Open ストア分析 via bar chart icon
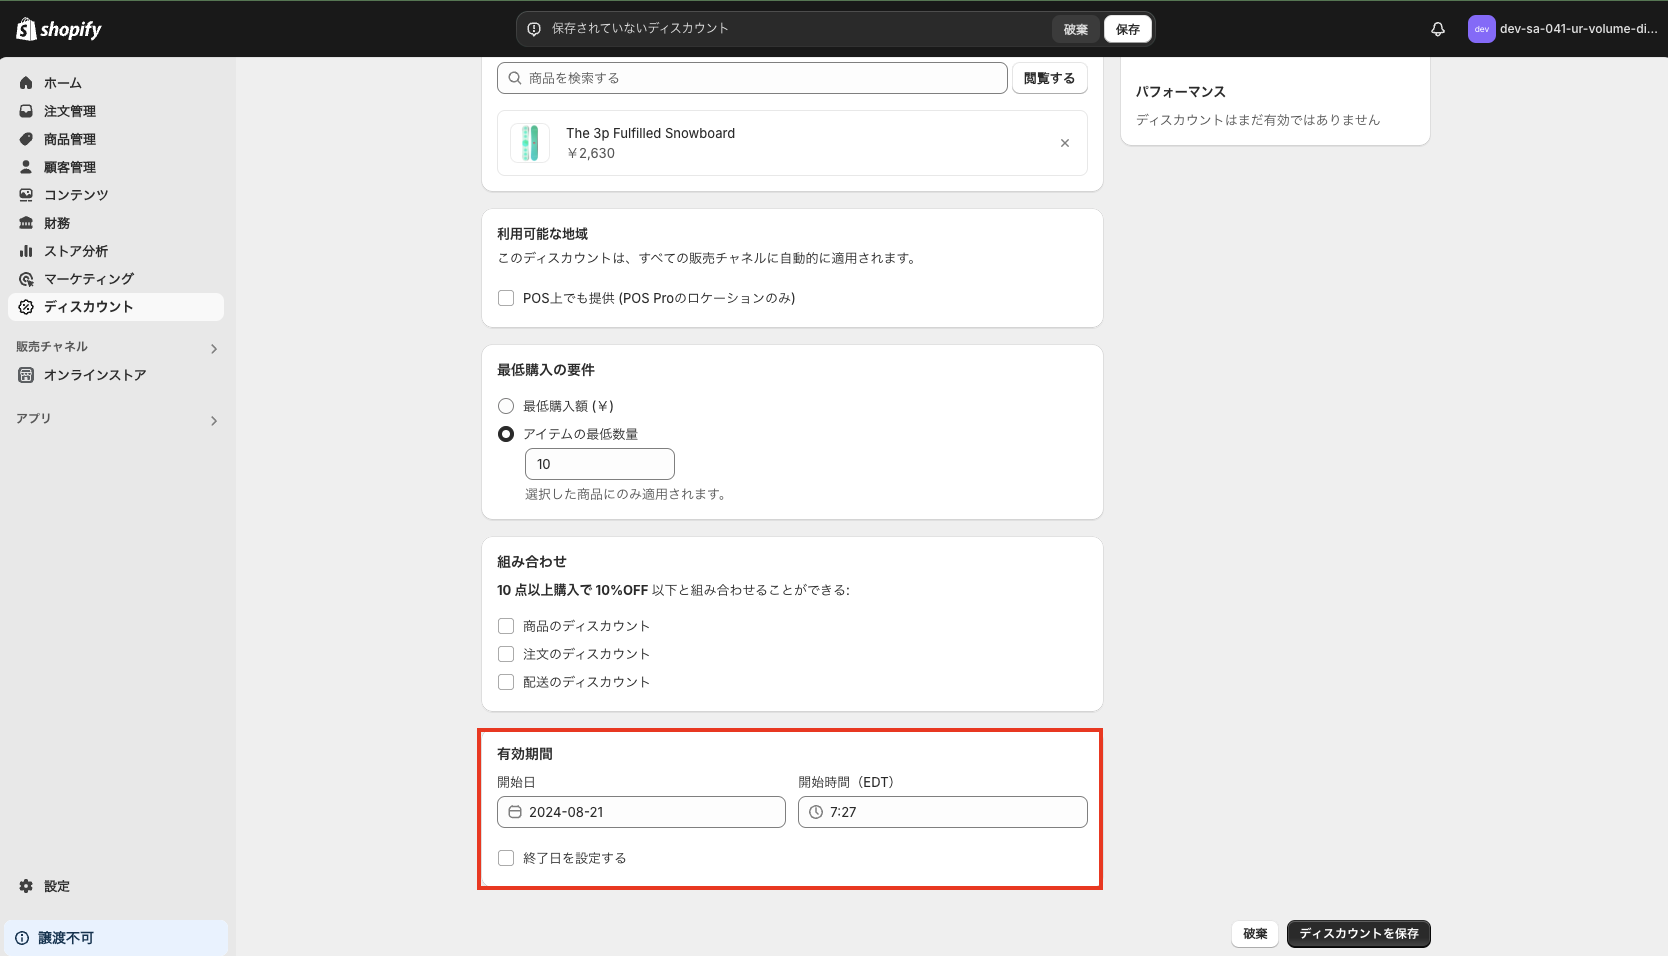This screenshot has height=956, width=1668. pyautogui.click(x=25, y=251)
